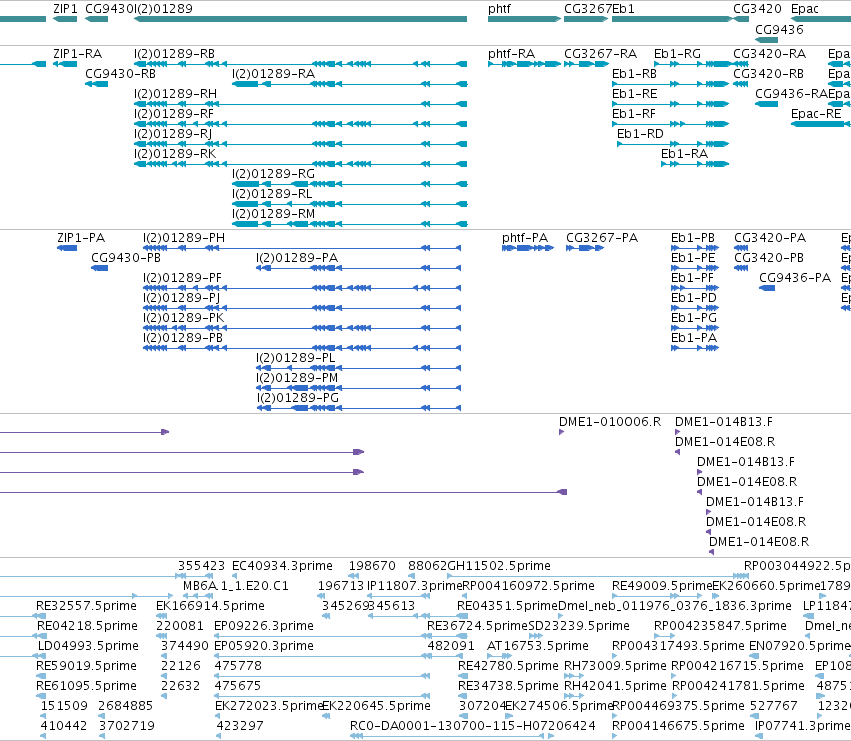Click the CG3267-RA transcript label
The image size is (851, 741).
point(600,54)
